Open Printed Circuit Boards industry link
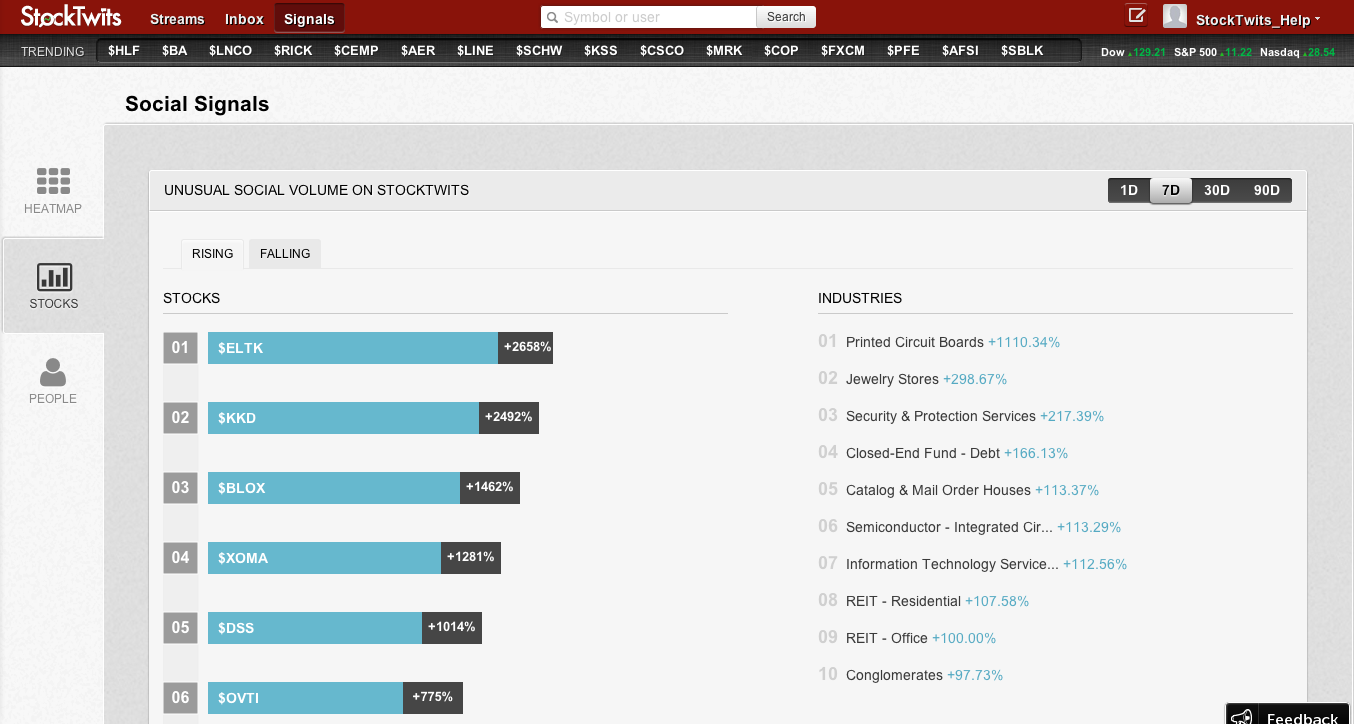The width and height of the screenshot is (1354, 724). click(x=914, y=342)
